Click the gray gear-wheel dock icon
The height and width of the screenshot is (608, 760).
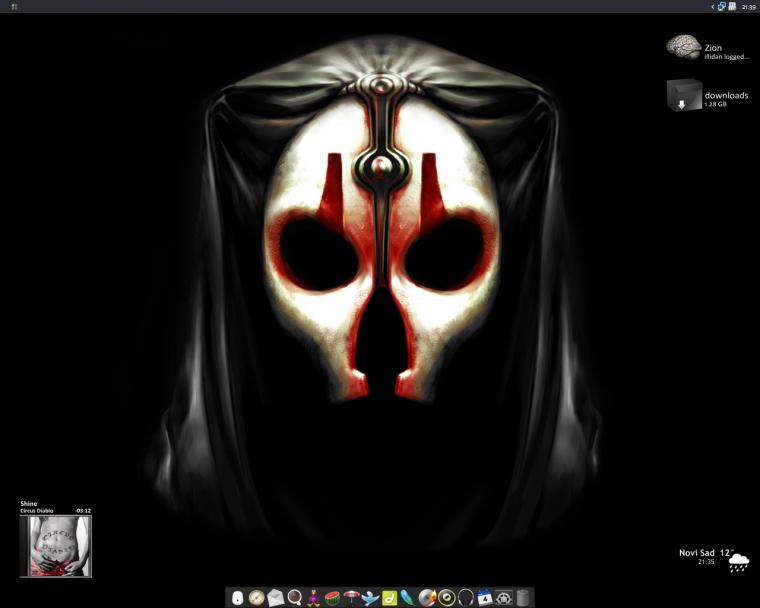click(503, 597)
